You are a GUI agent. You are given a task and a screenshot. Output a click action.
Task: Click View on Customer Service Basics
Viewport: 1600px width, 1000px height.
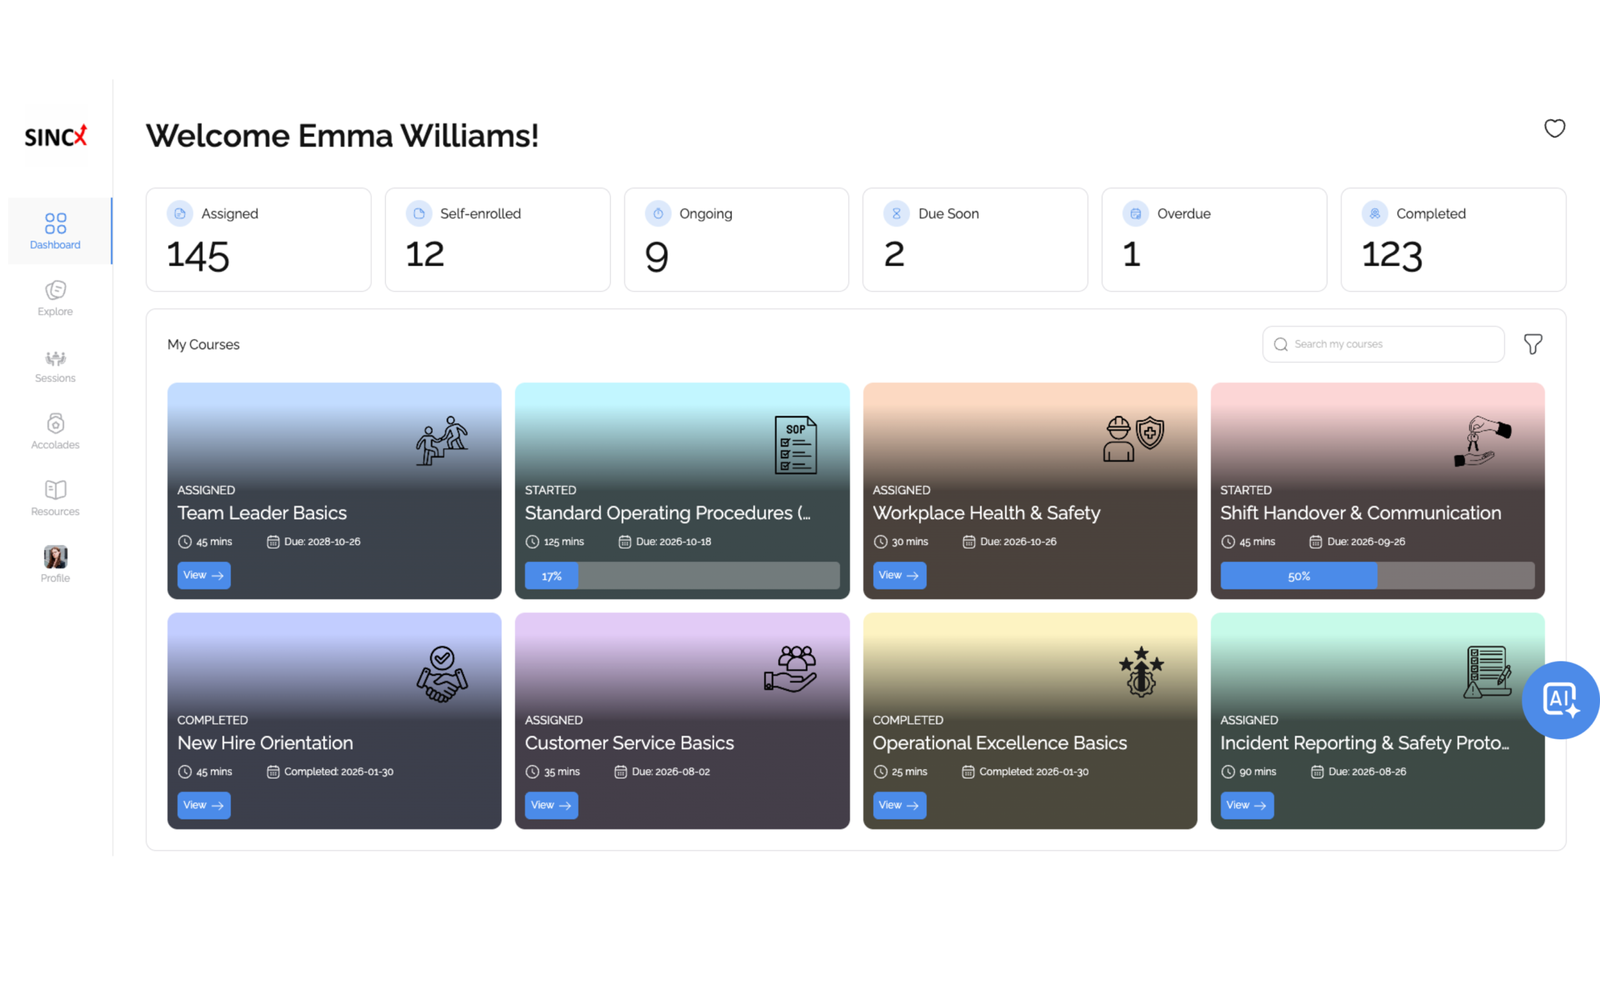(x=551, y=805)
